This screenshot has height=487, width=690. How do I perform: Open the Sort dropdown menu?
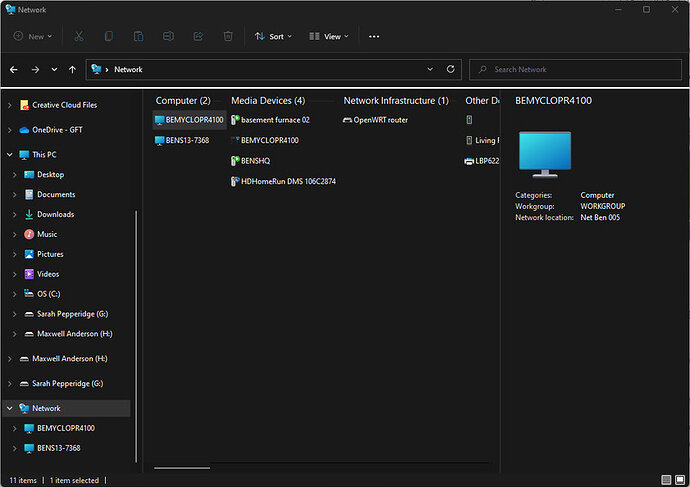point(274,36)
